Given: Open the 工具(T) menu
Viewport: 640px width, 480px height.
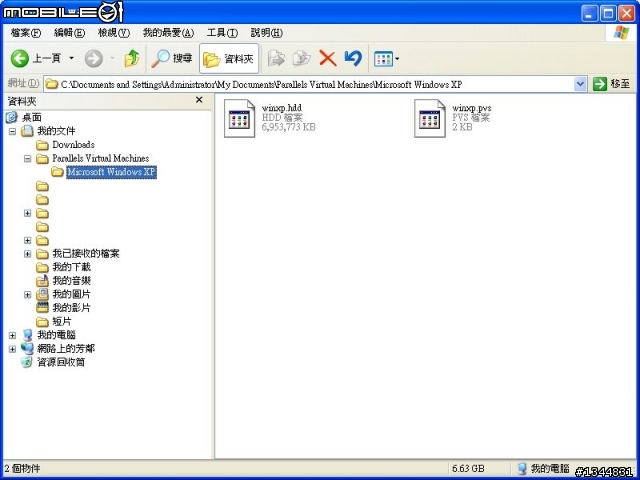Looking at the screenshot, I should pos(222,33).
